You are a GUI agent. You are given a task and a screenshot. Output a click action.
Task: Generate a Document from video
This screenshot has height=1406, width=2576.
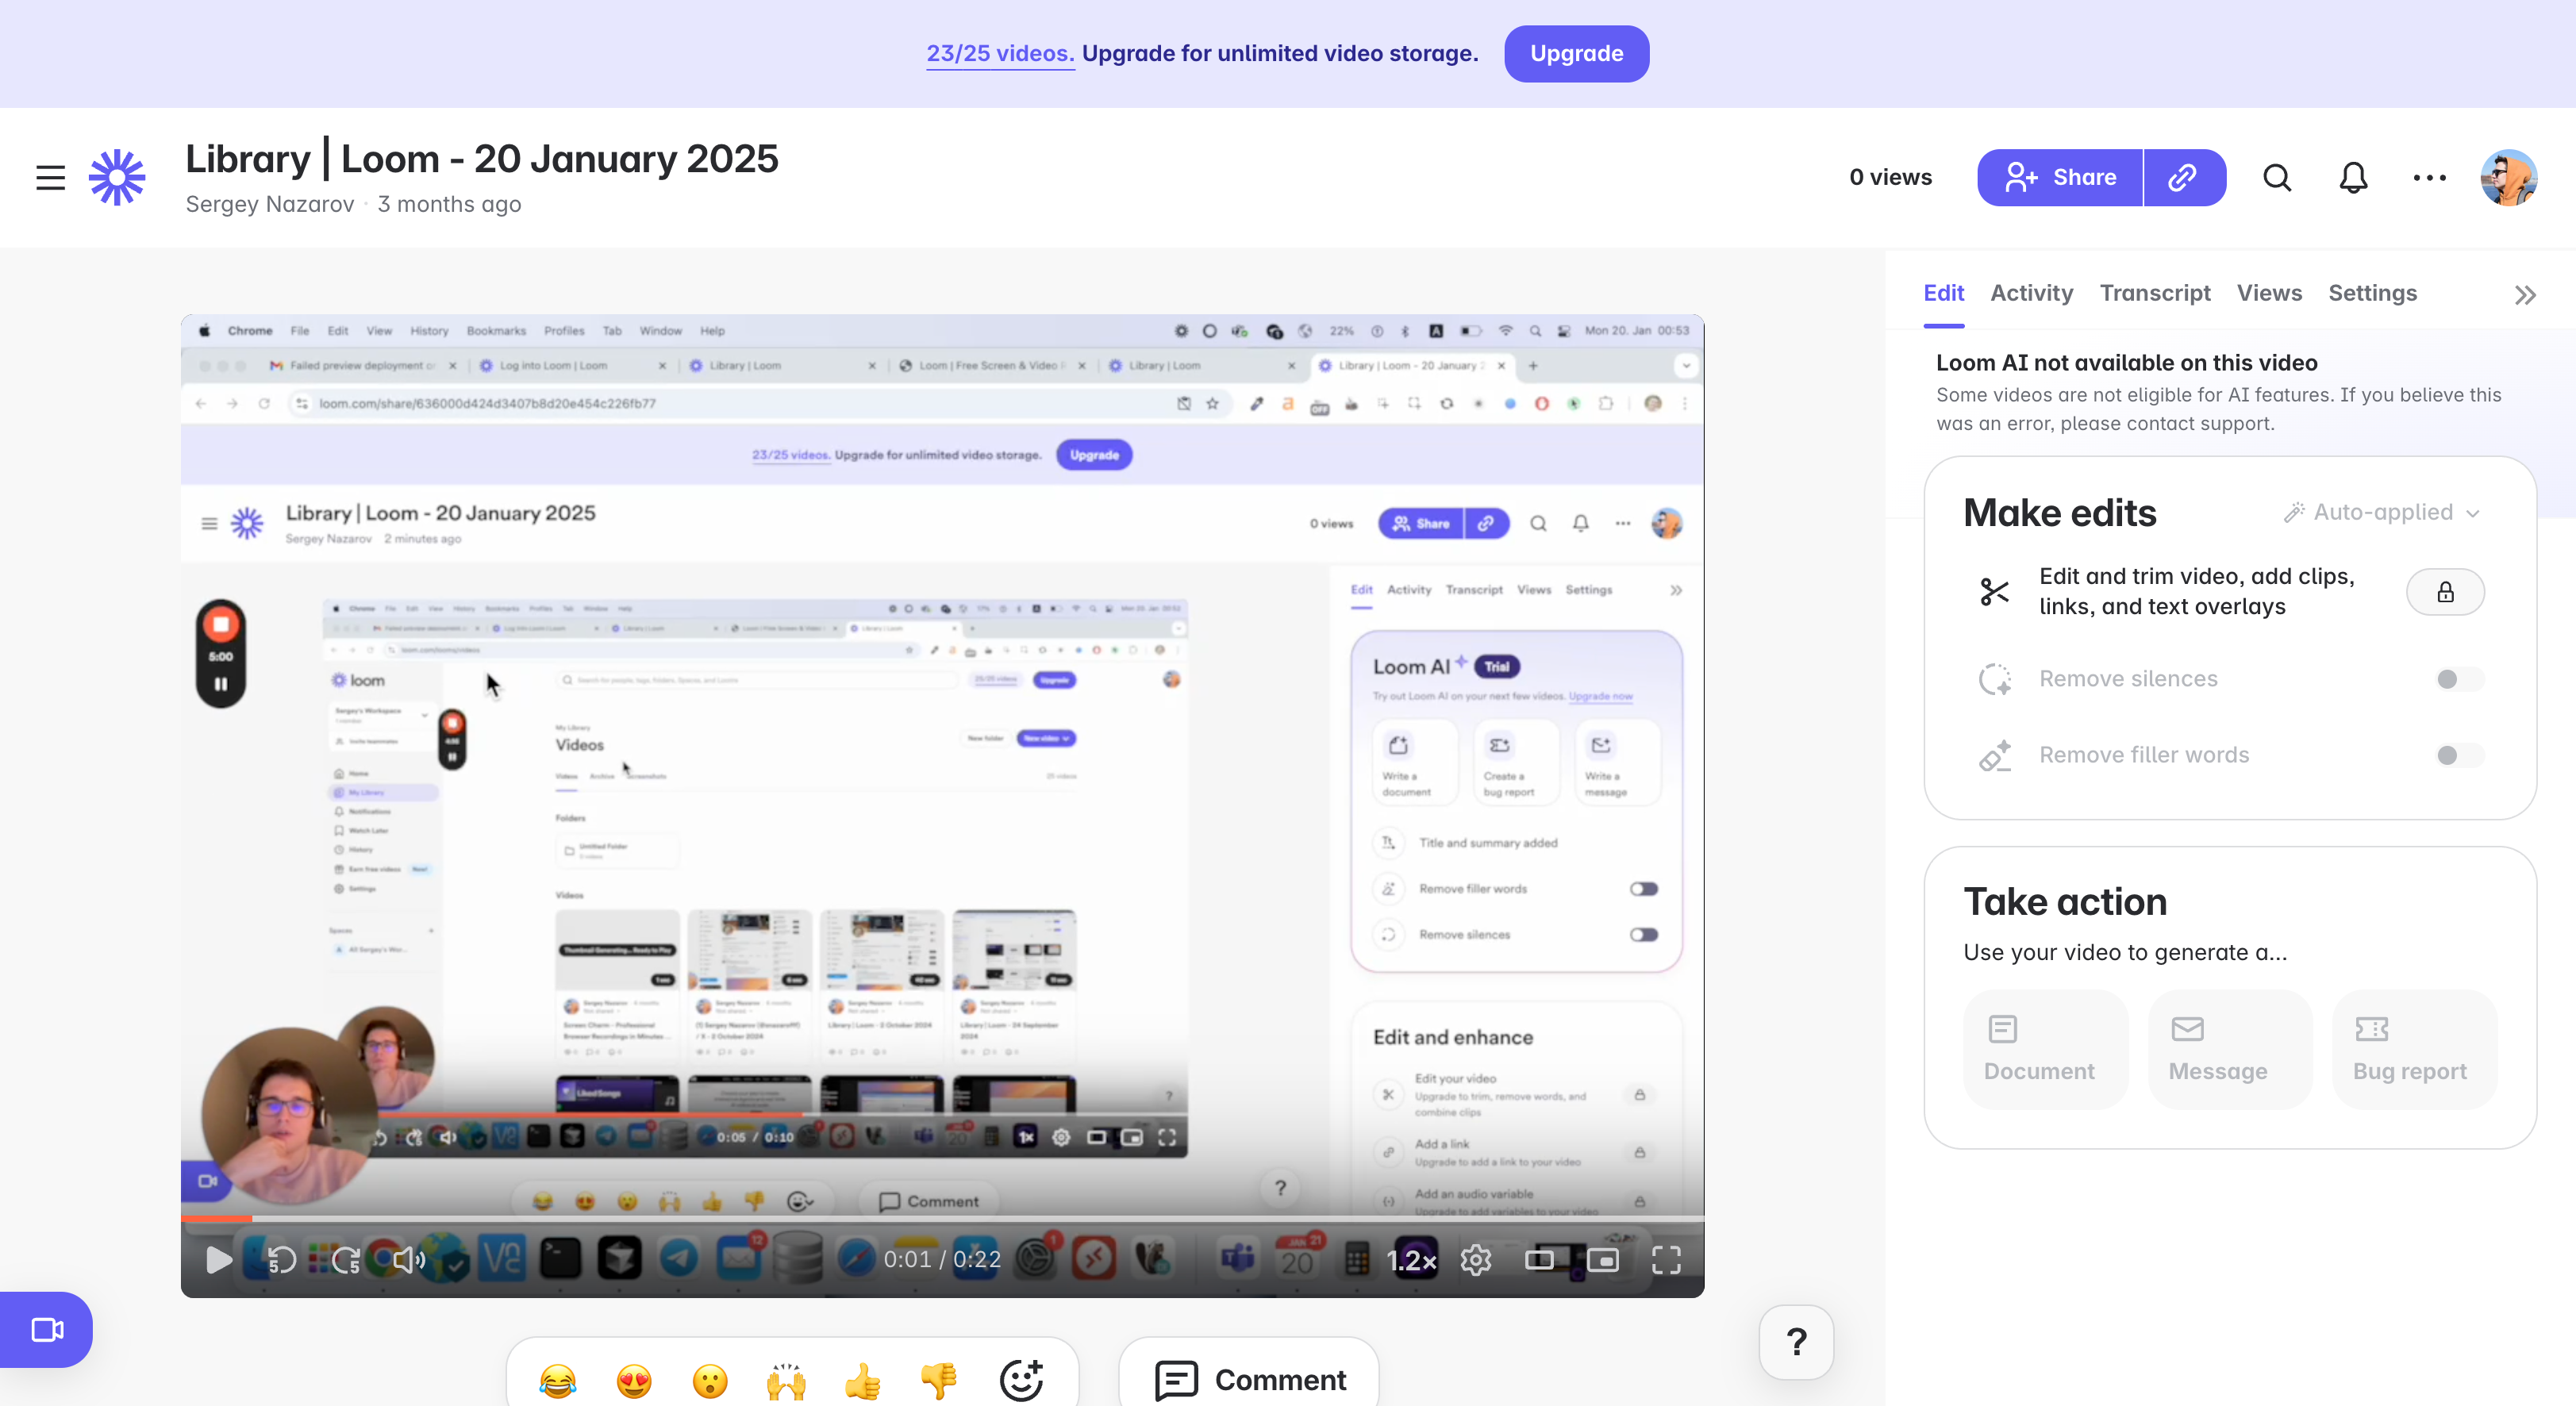click(x=2045, y=1049)
